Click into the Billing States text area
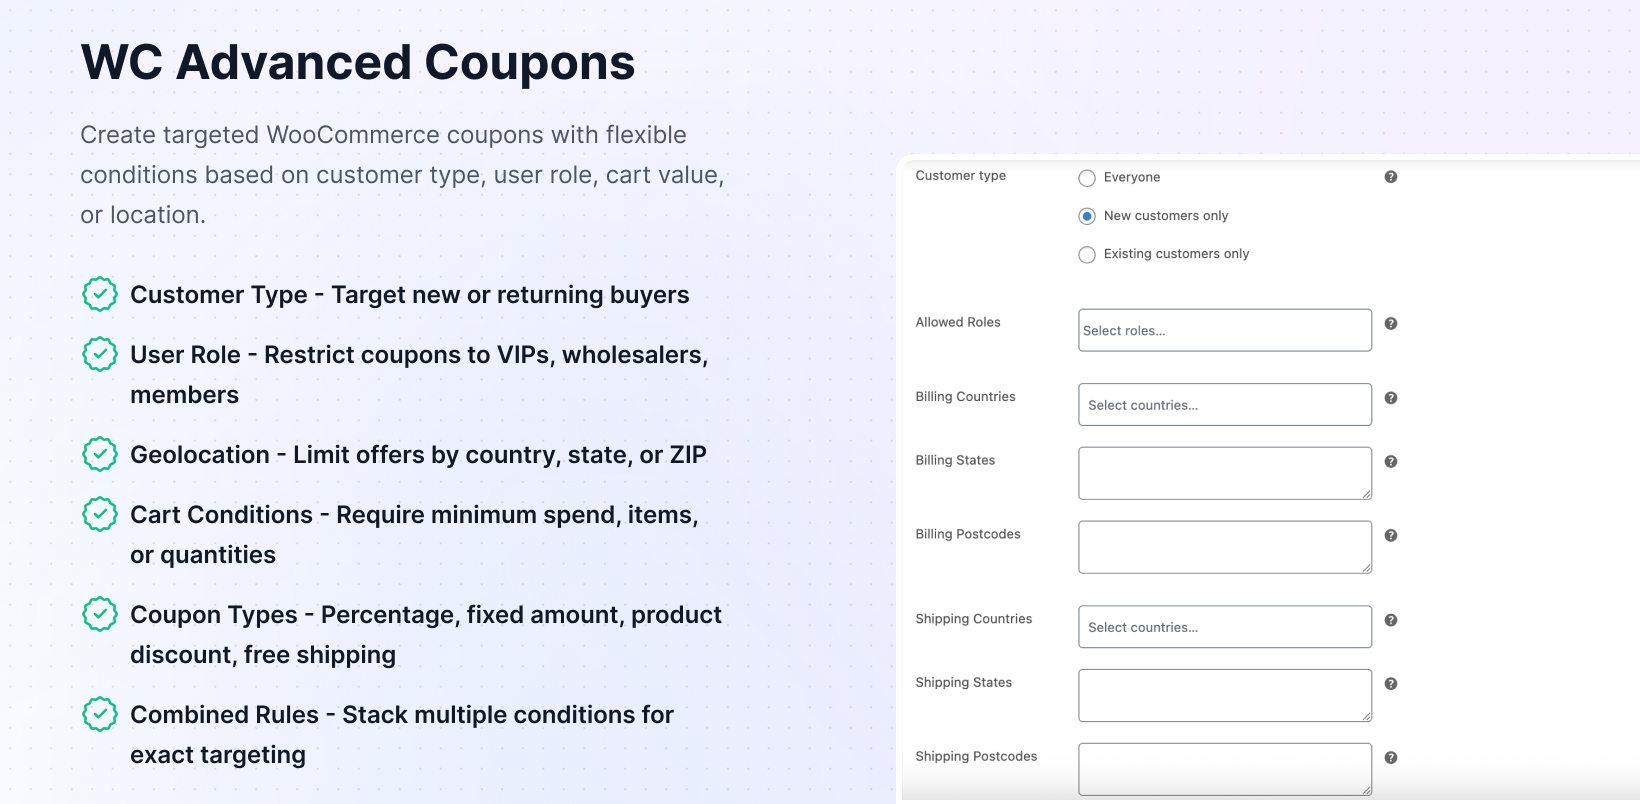 pyautogui.click(x=1224, y=473)
